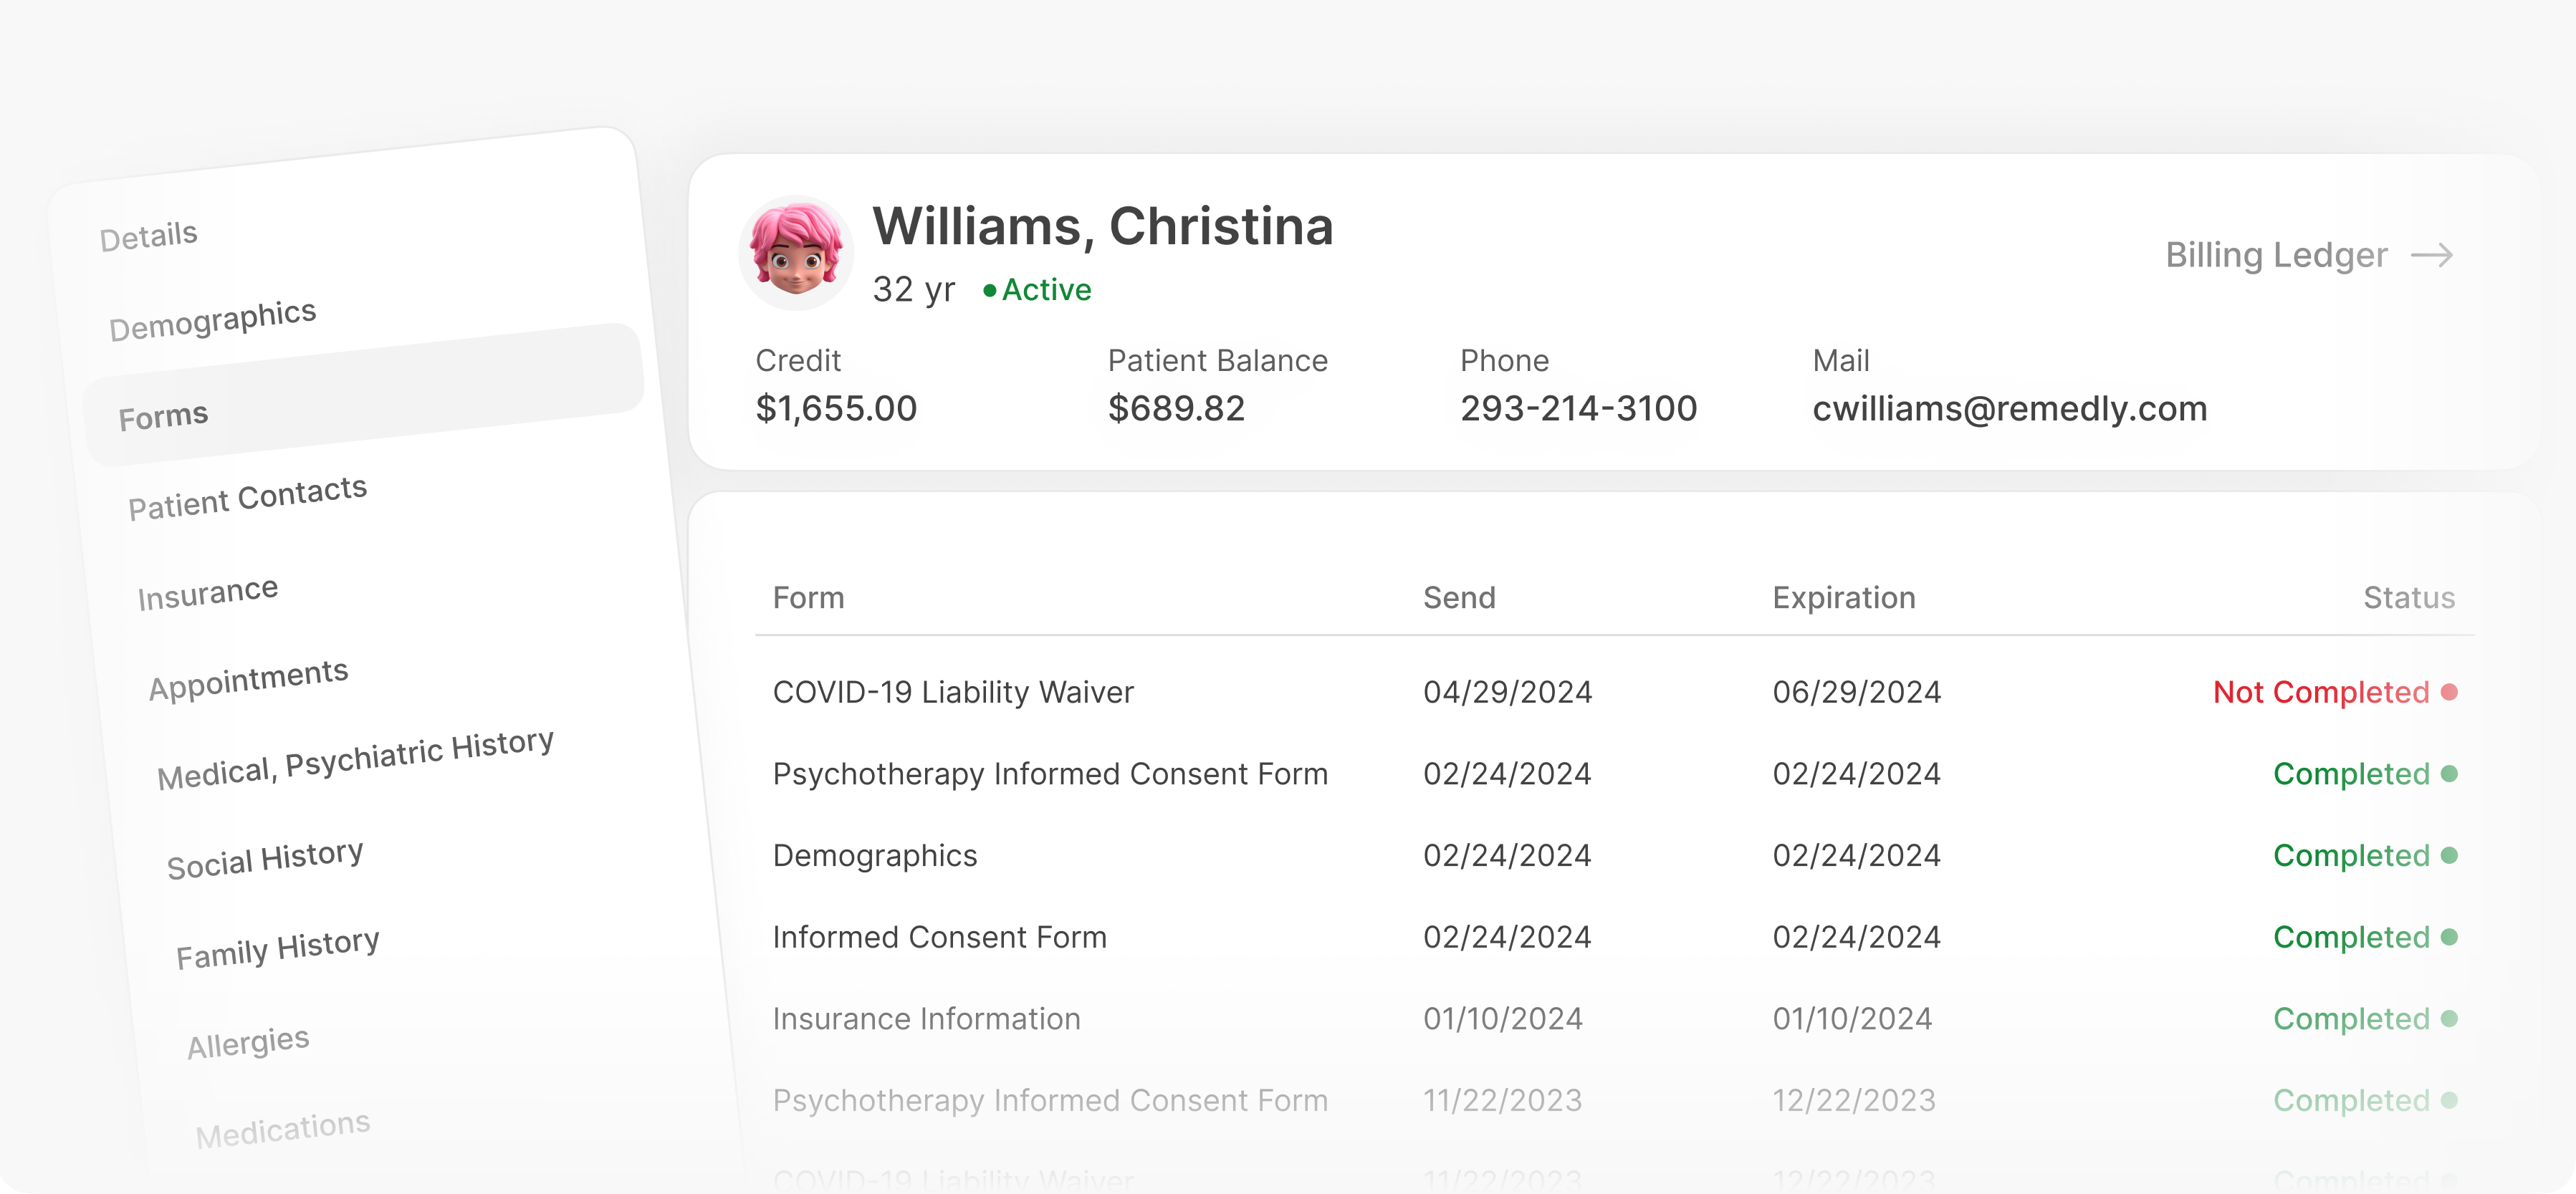This screenshot has height=1194, width=2576.
Task: Open the COVID-19 Liability Waiver form dated 04/29/2024
Action: (953, 692)
